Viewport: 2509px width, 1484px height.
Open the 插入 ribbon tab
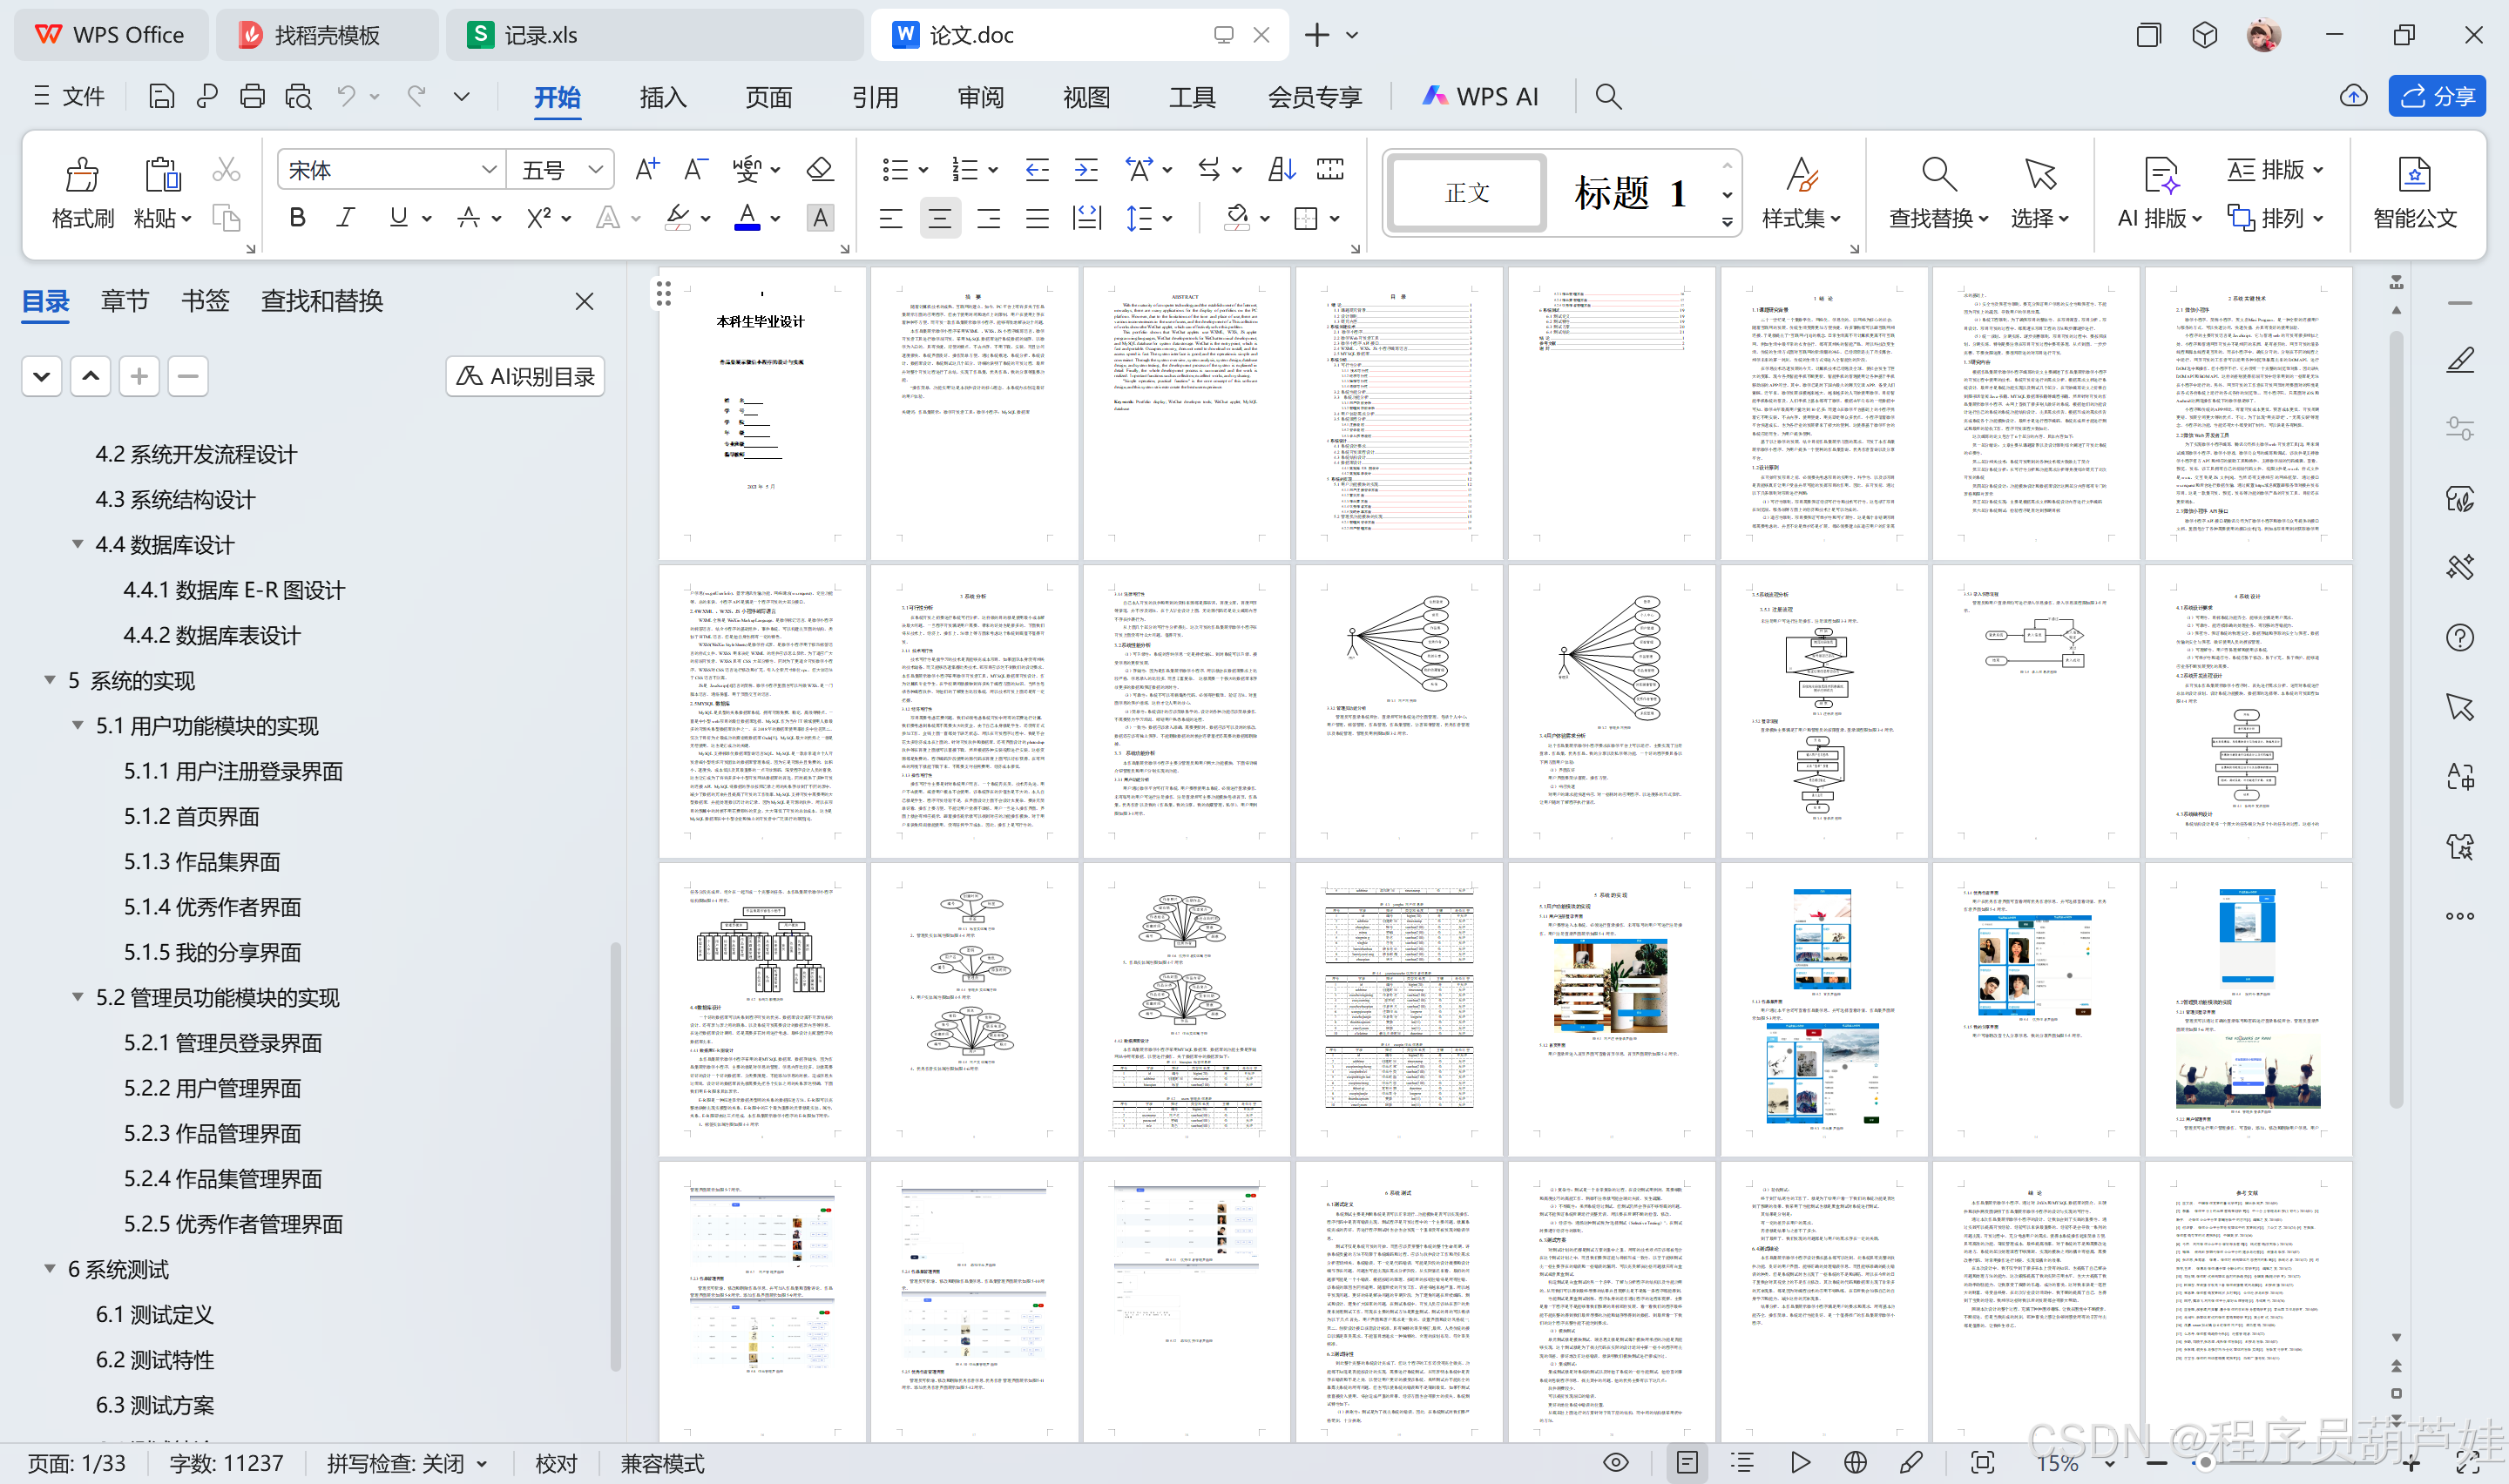pyautogui.click(x=663, y=96)
